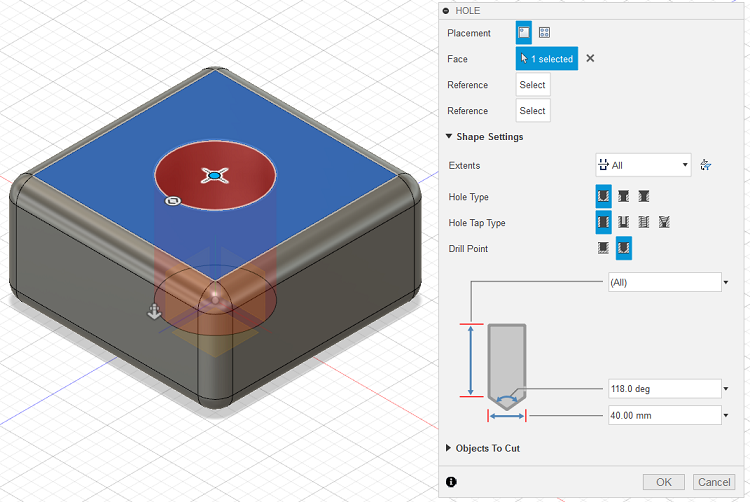Open the Extents dropdown set to All
This screenshot has width=750, height=502.
(643, 165)
